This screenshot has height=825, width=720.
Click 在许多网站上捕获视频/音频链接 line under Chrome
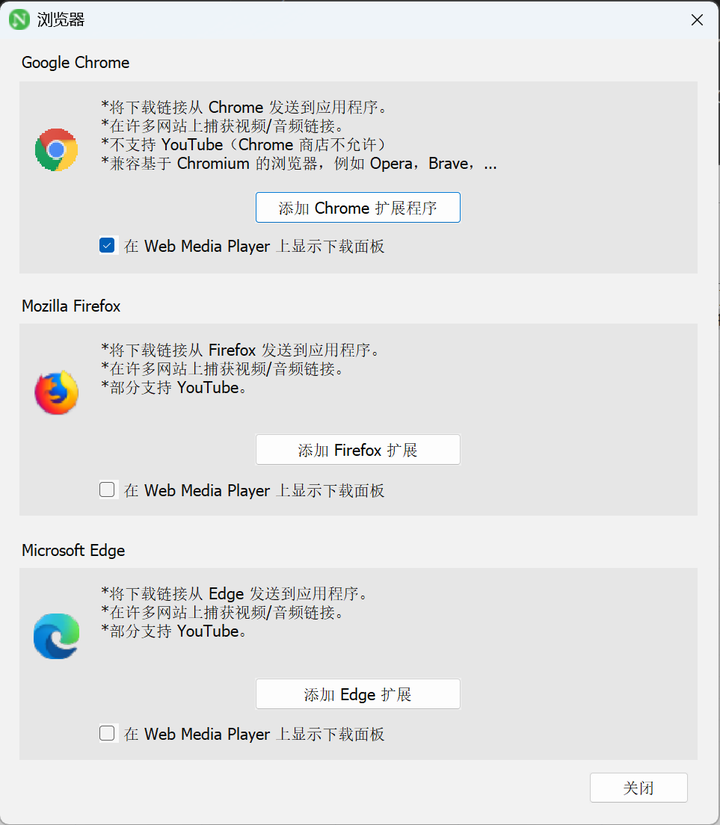point(222,126)
